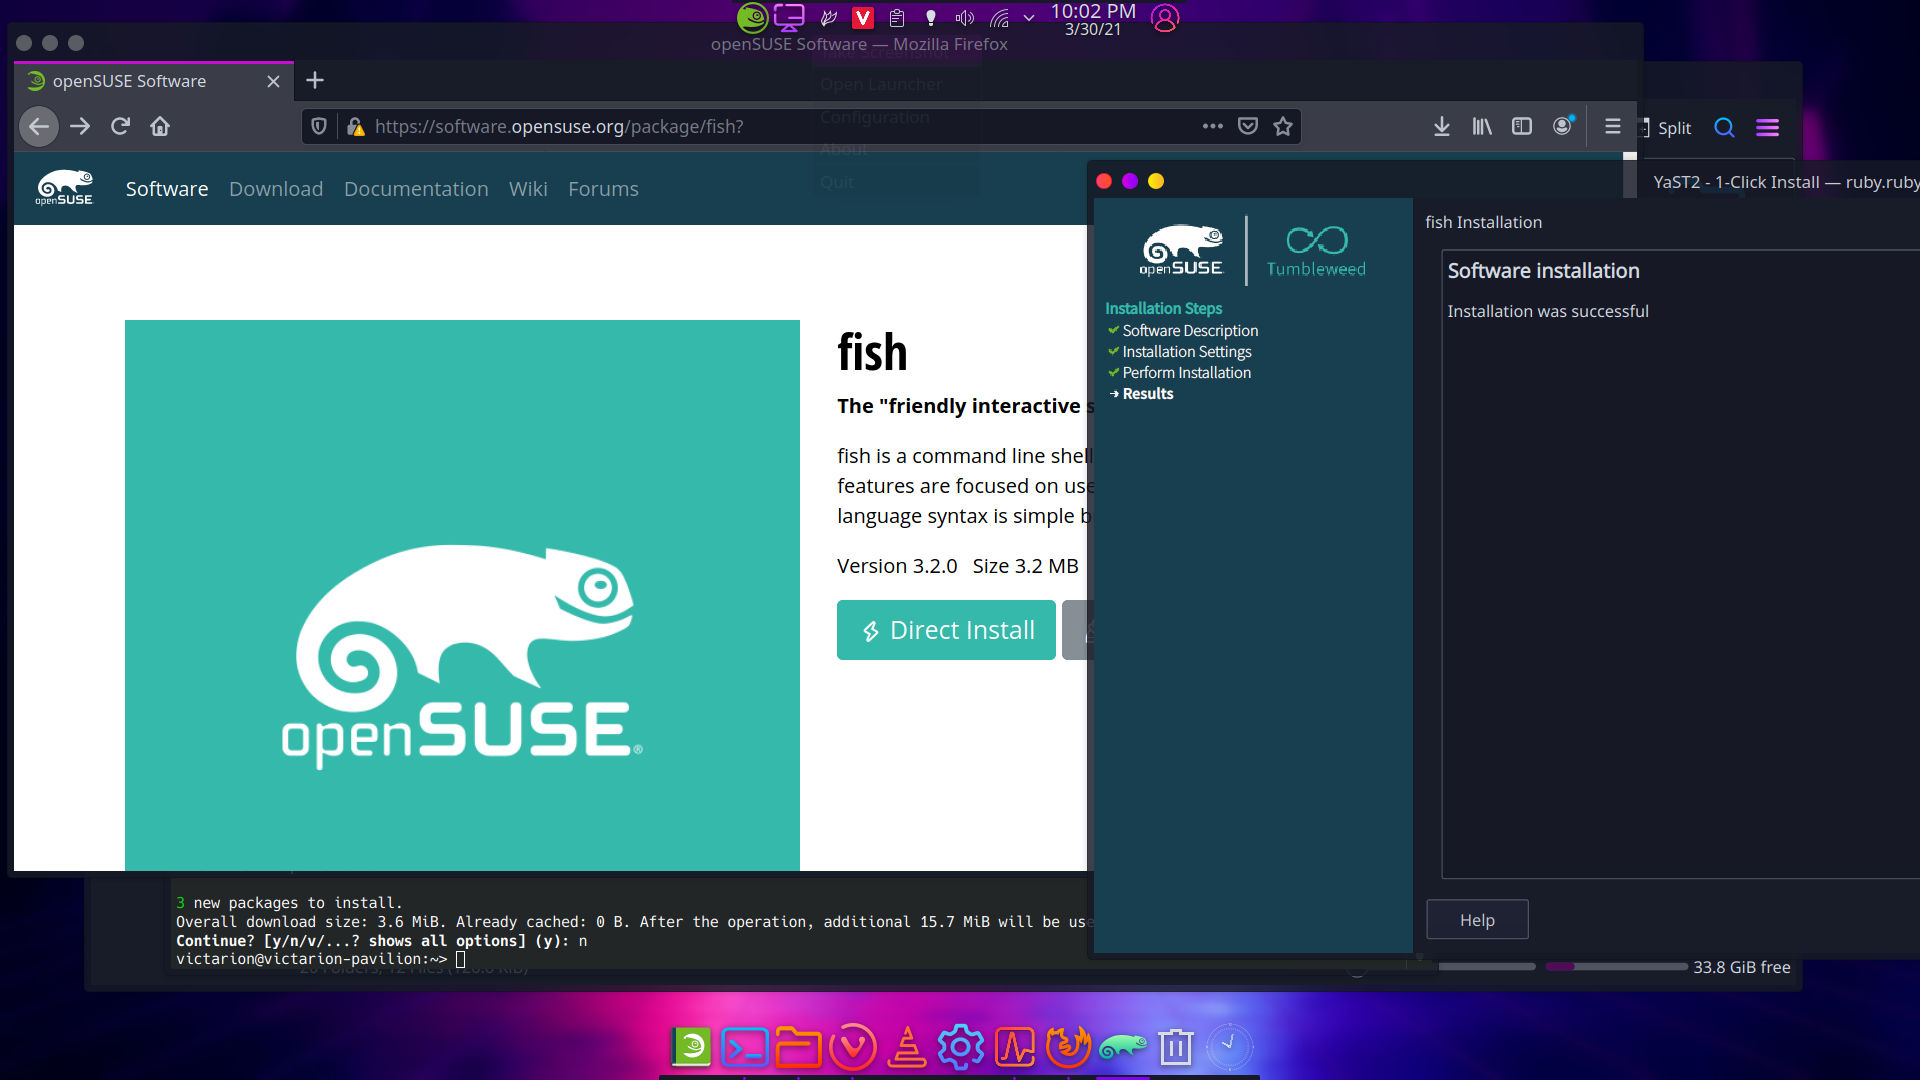Bookmark this page with the star
This screenshot has width=1920, height=1080.
pos(1283,126)
